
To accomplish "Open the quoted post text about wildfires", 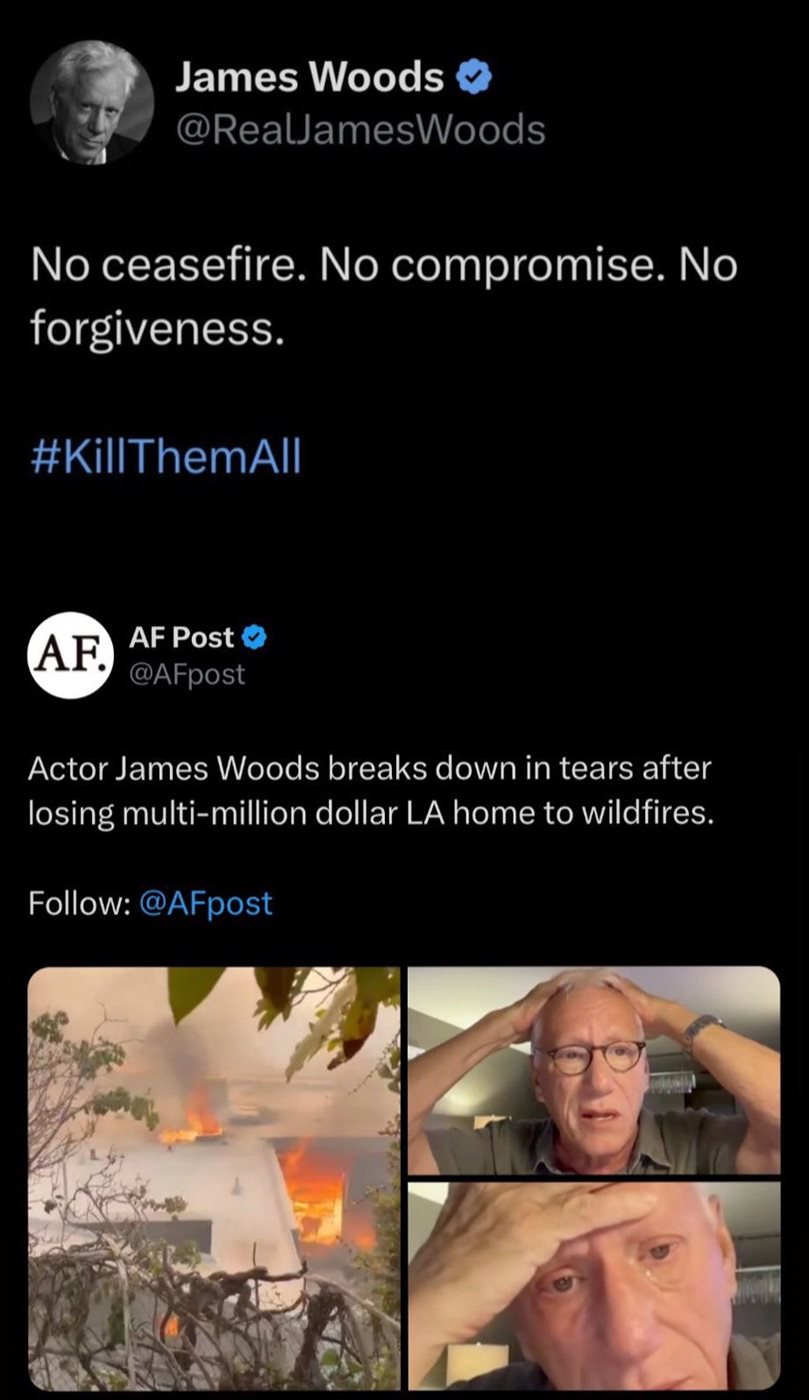I will point(371,791).
